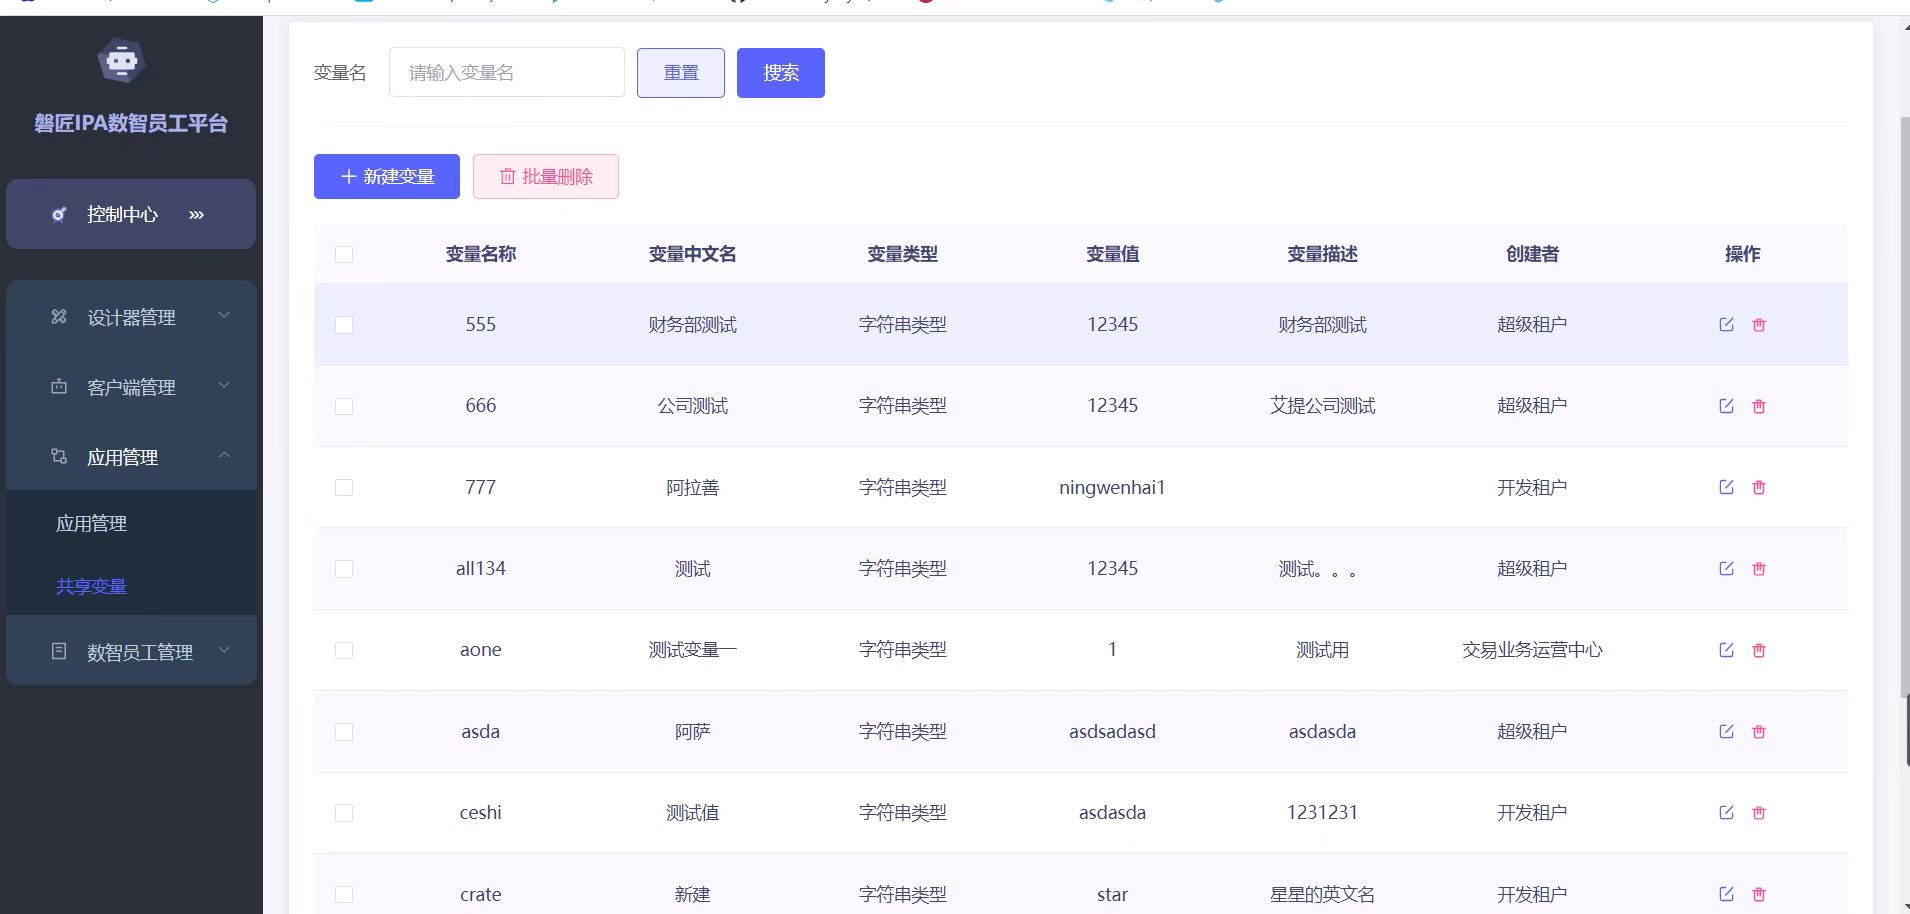This screenshot has height=914, width=1910.
Task: Click the double-arrow icon beside 控制中心
Action: coord(197,214)
